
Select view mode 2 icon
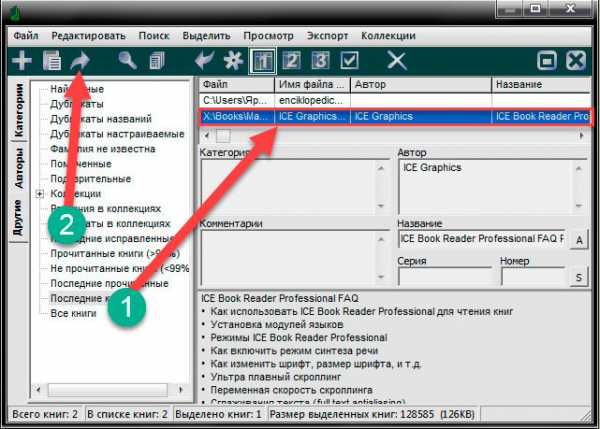292,60
